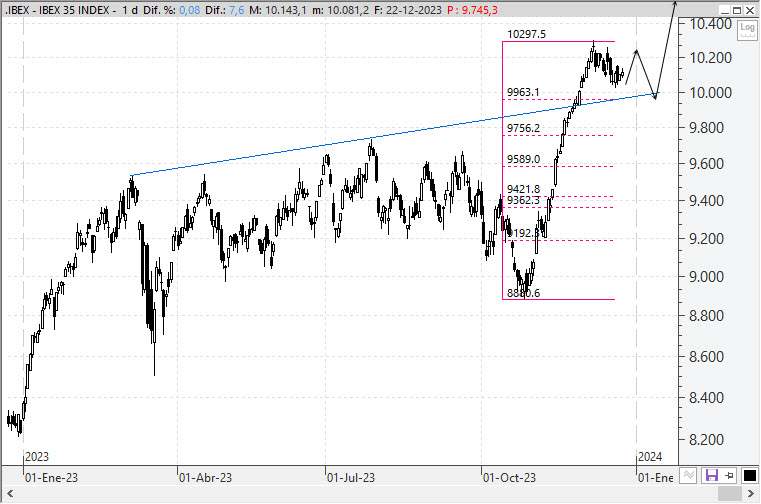The width and height of the screenshot is (761, 504).
Task: Click the 01-Oct-23 date label
Action: tap(510, 478)
